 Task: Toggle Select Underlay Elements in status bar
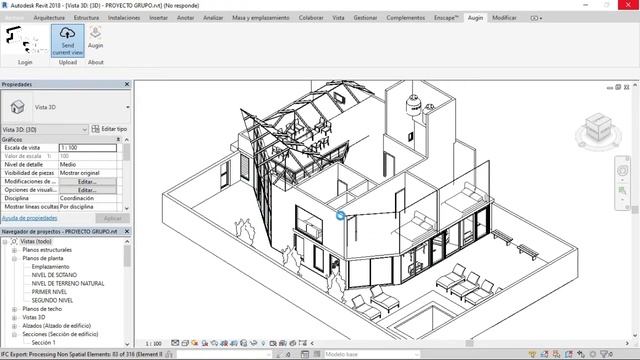pos(544,354)
